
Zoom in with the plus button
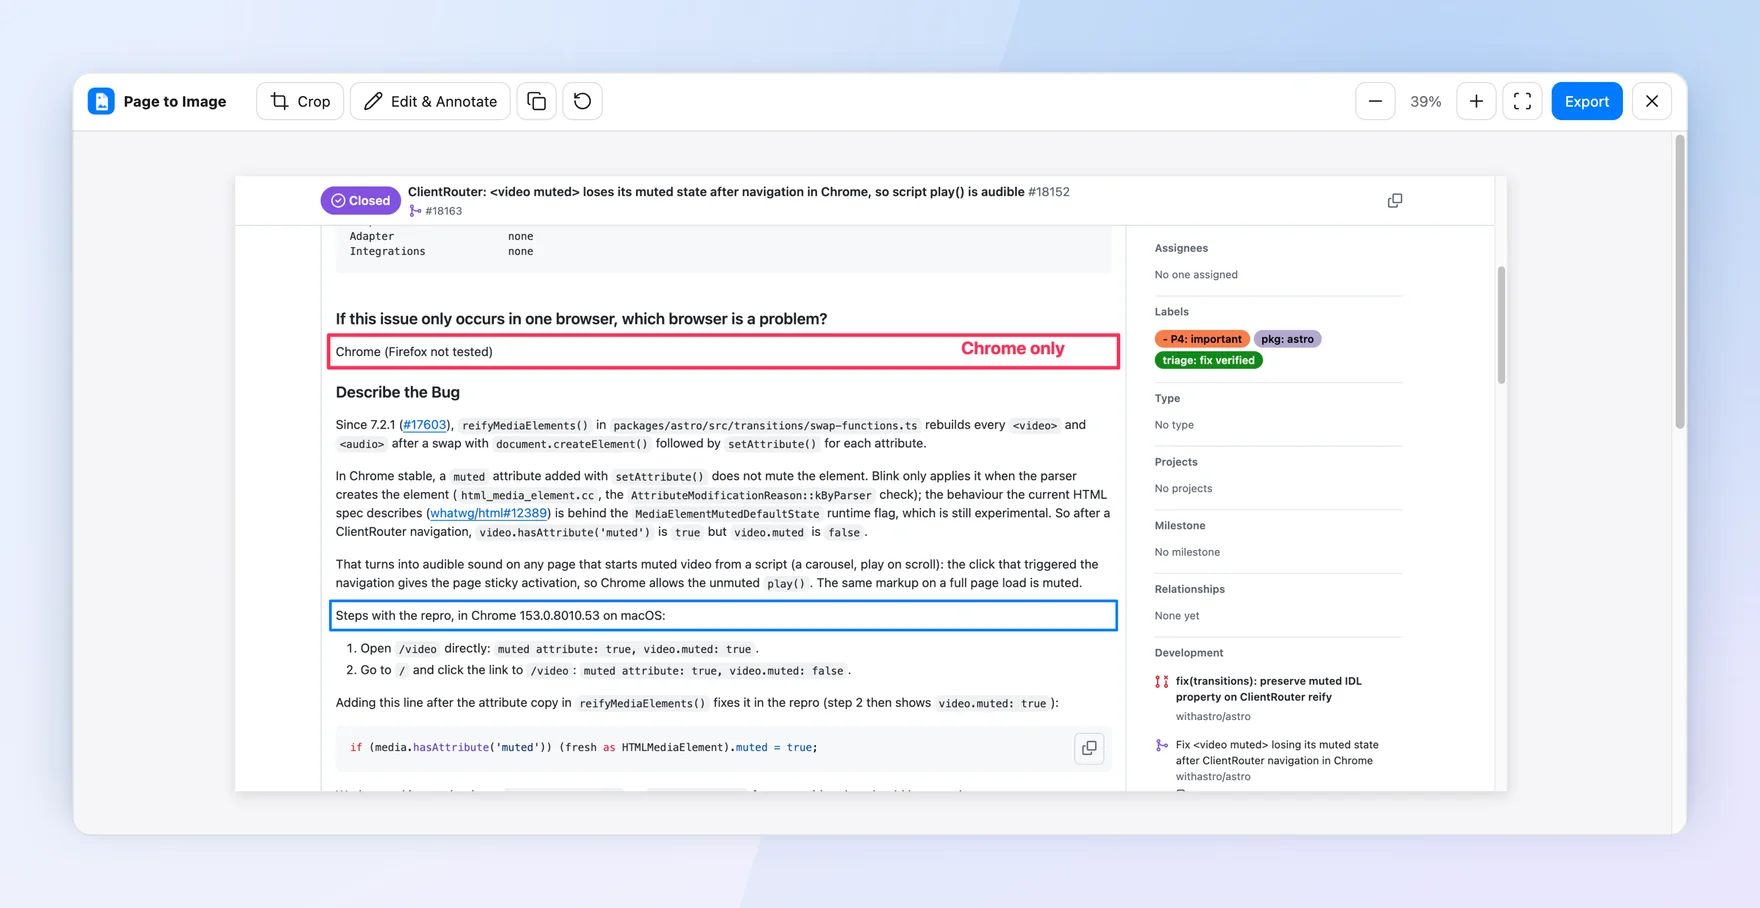pyautogui.click(x=1476, y=101)
